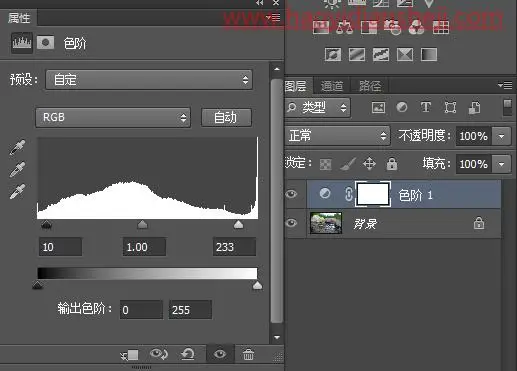
Task: Switch to the 通道 tab
Action: click(x=332, y=86)
